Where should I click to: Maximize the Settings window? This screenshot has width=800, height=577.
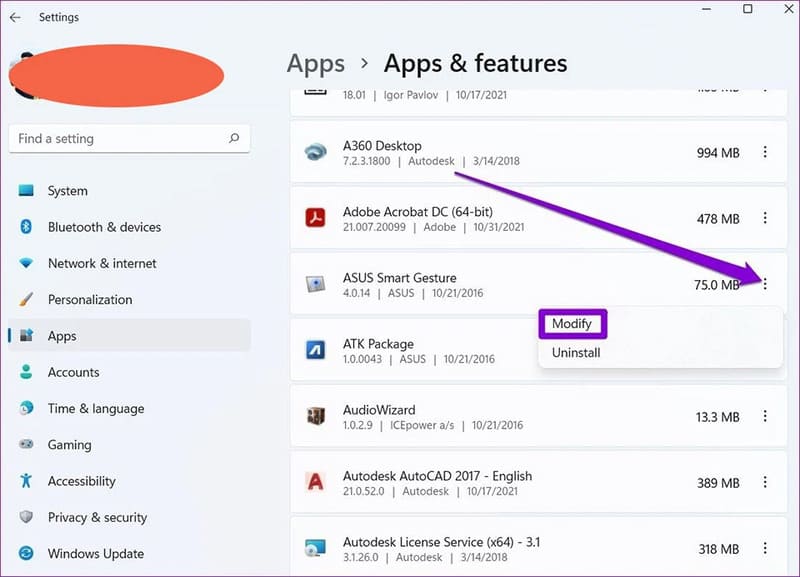[x=747, y=9]
